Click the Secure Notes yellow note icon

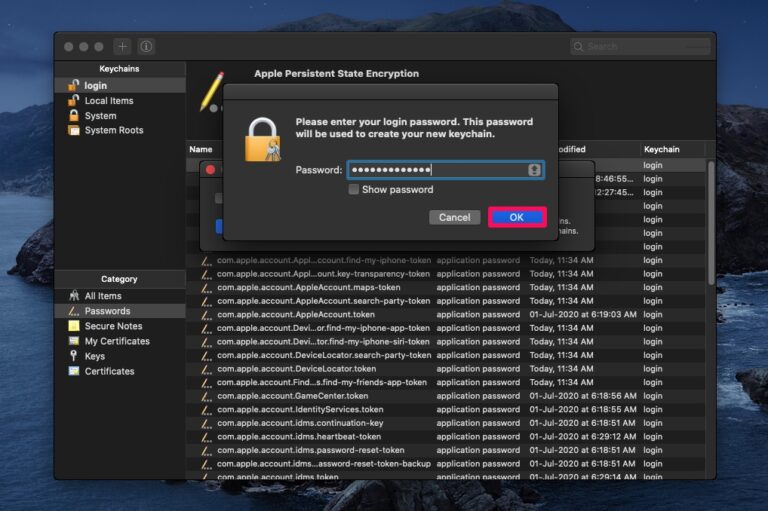coord(74,326)
